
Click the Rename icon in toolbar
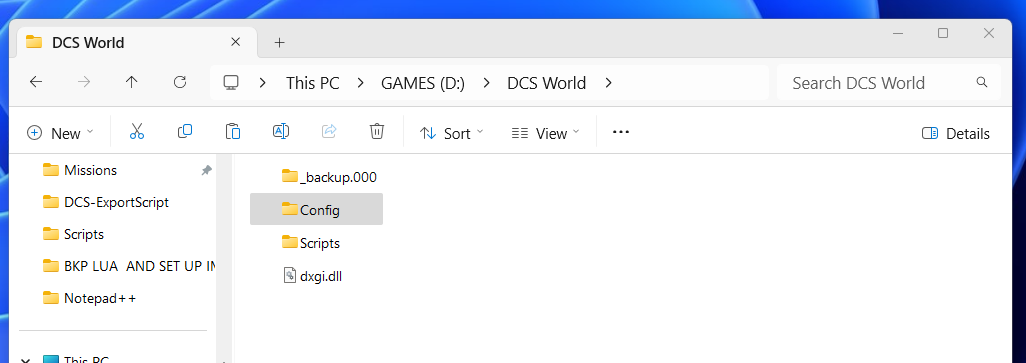click(281, 132)
